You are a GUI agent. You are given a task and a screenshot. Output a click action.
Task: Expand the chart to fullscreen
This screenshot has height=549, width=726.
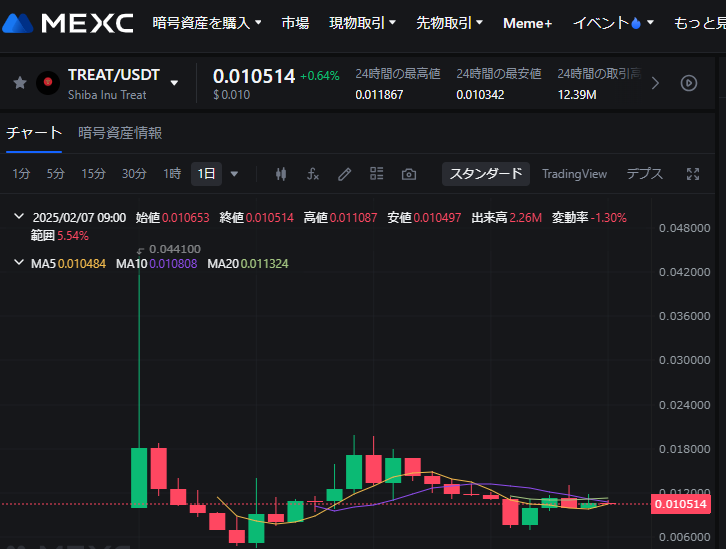point(693,174)
